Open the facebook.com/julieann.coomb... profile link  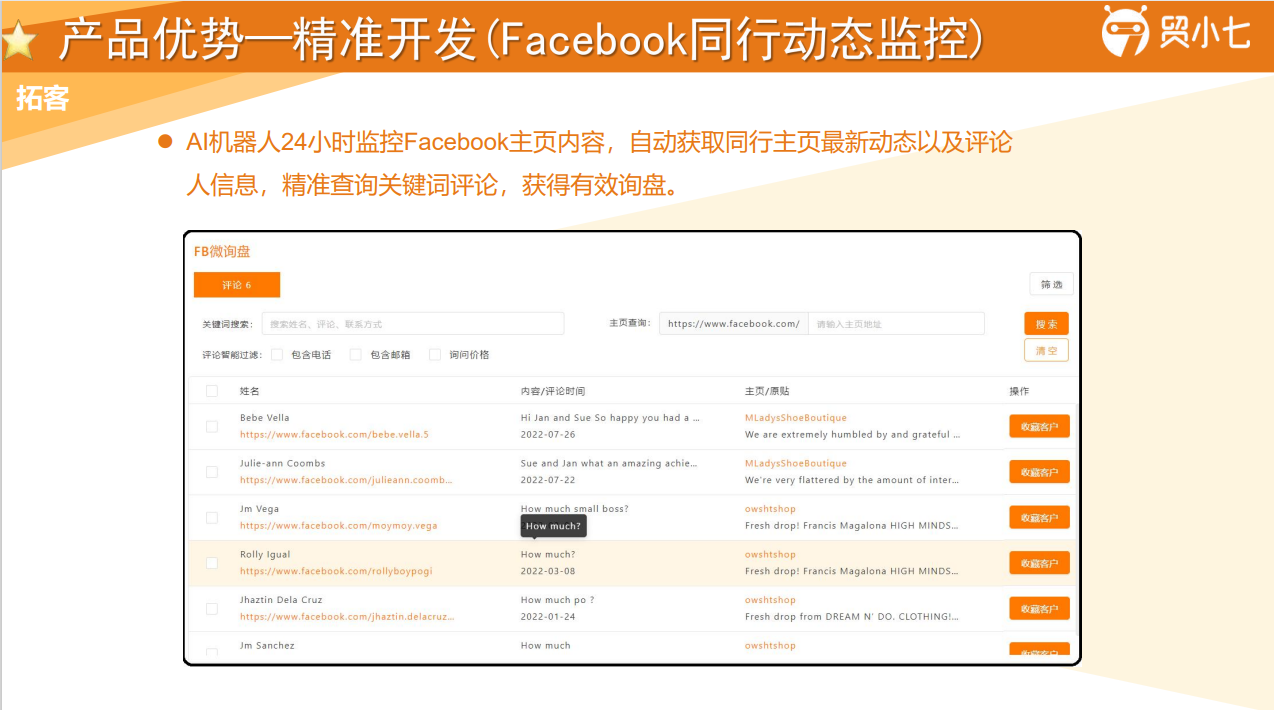click(346, 480)
